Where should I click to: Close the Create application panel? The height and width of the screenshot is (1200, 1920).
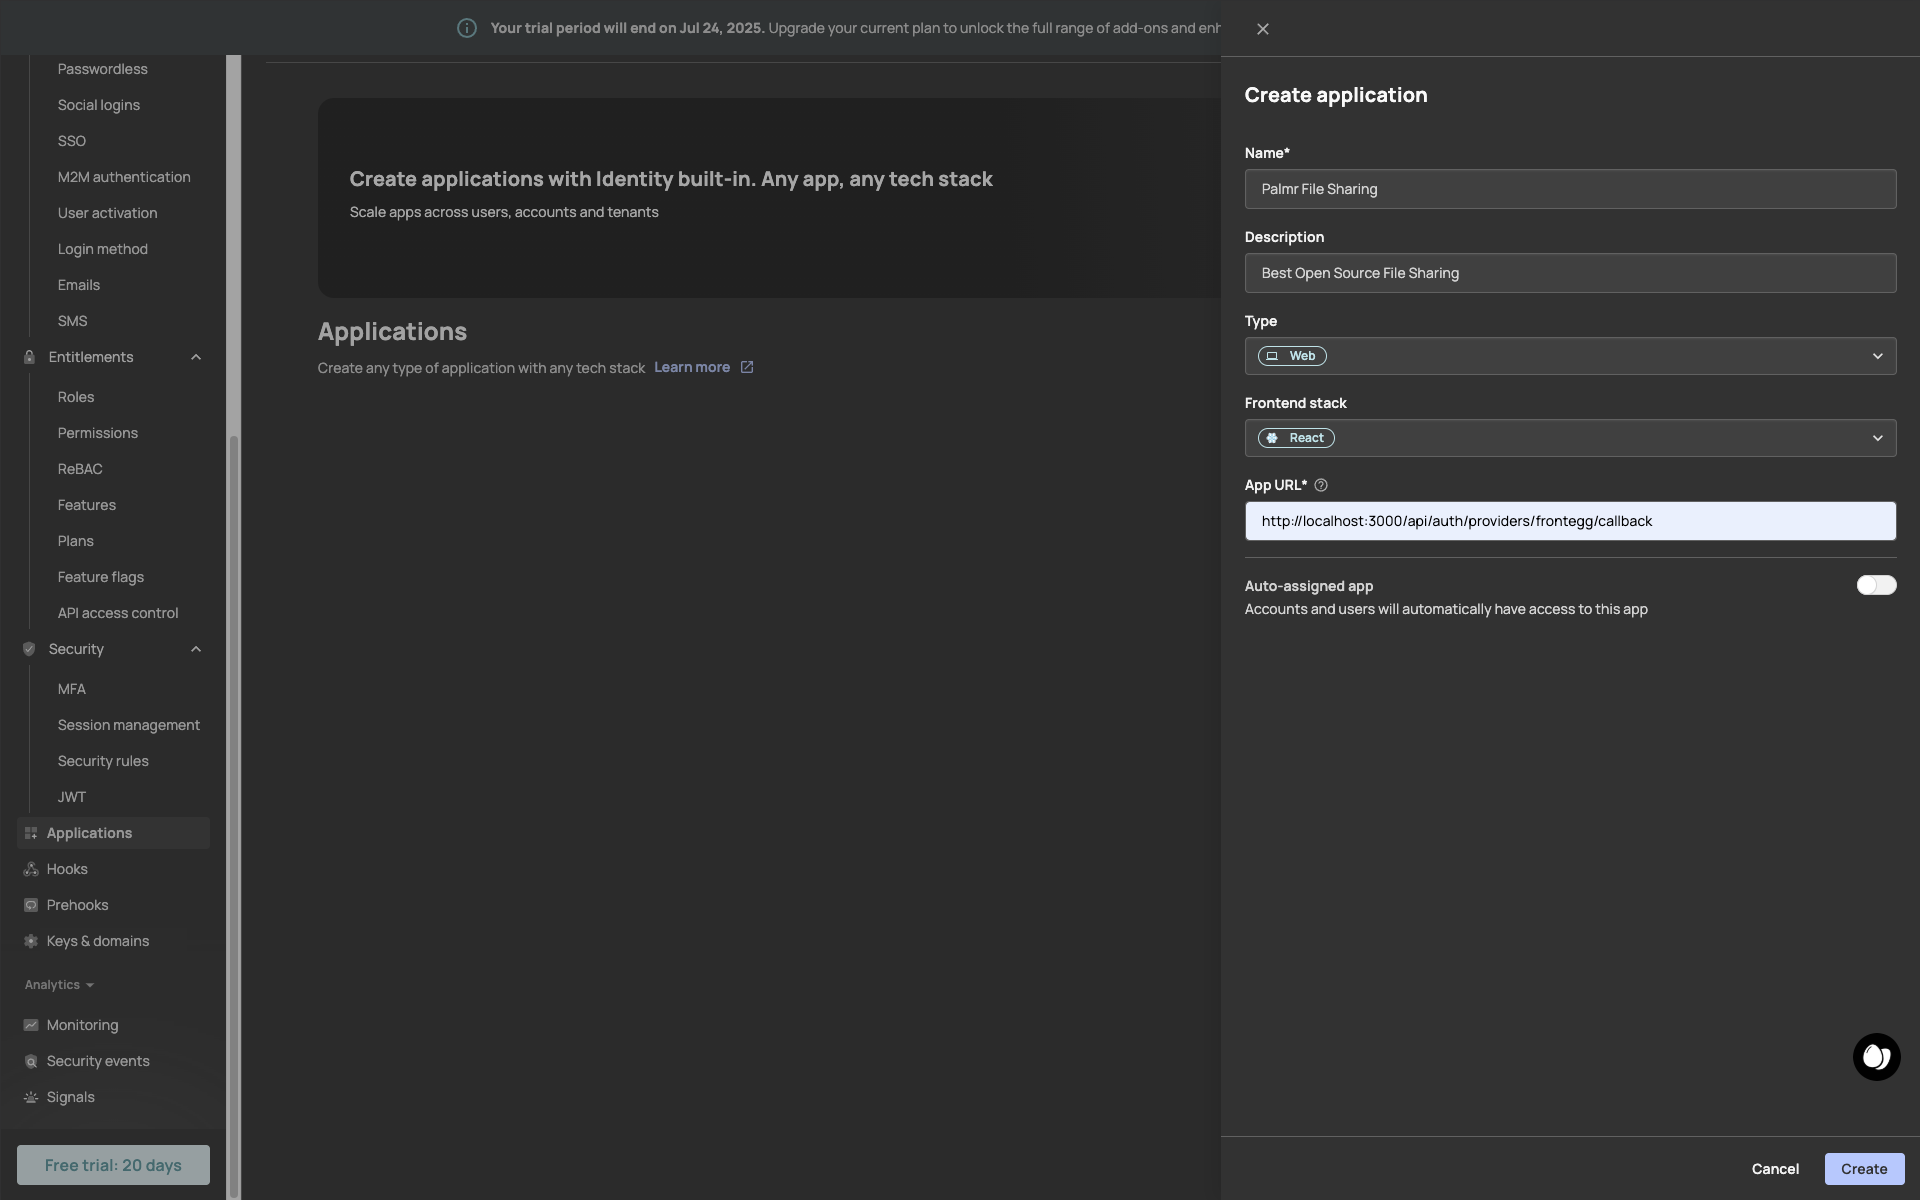[1263, 29]
